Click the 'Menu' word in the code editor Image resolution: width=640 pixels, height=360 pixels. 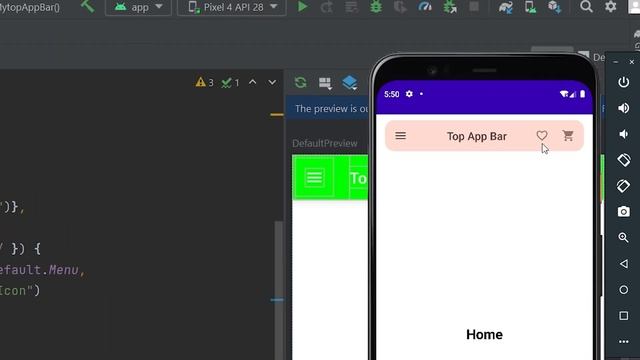click(x=63, y=270)
